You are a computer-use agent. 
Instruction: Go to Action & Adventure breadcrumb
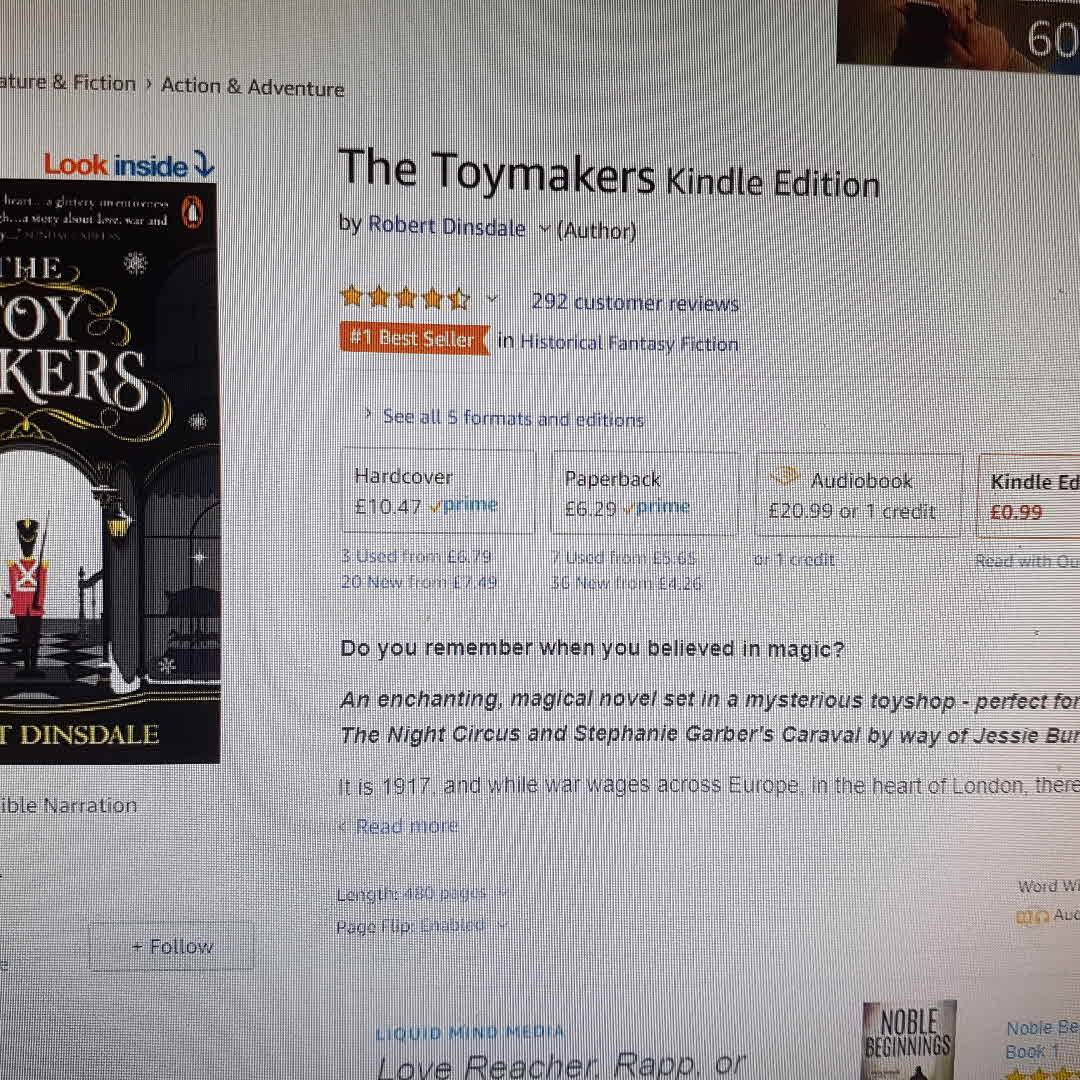(x=253, y=87)
